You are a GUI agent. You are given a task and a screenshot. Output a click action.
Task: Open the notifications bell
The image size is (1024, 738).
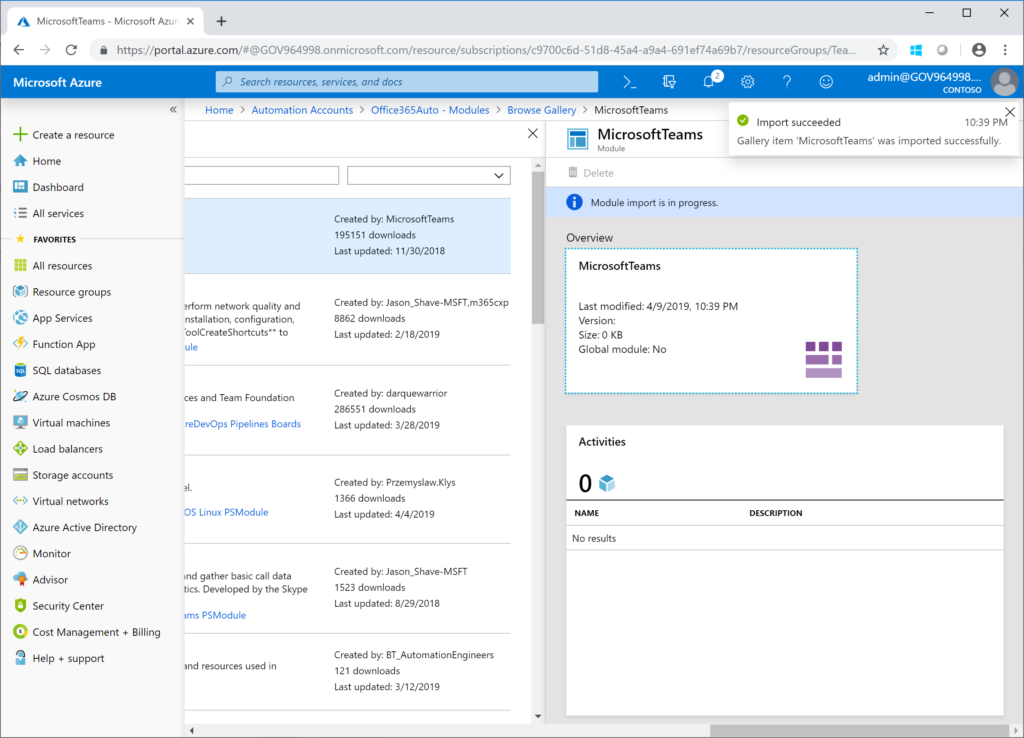707,81
